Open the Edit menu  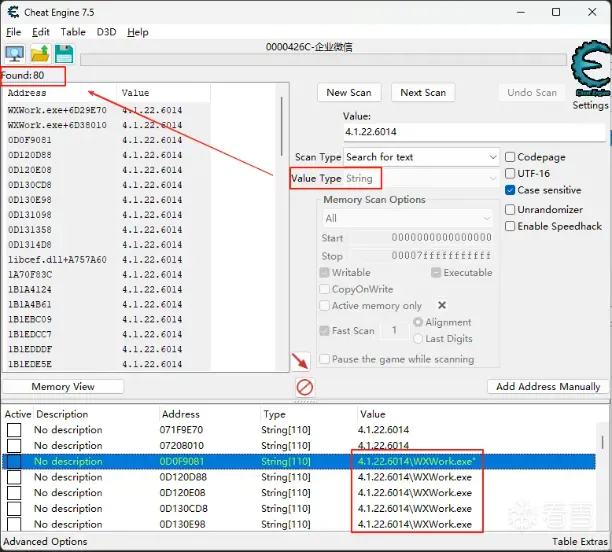41,32
